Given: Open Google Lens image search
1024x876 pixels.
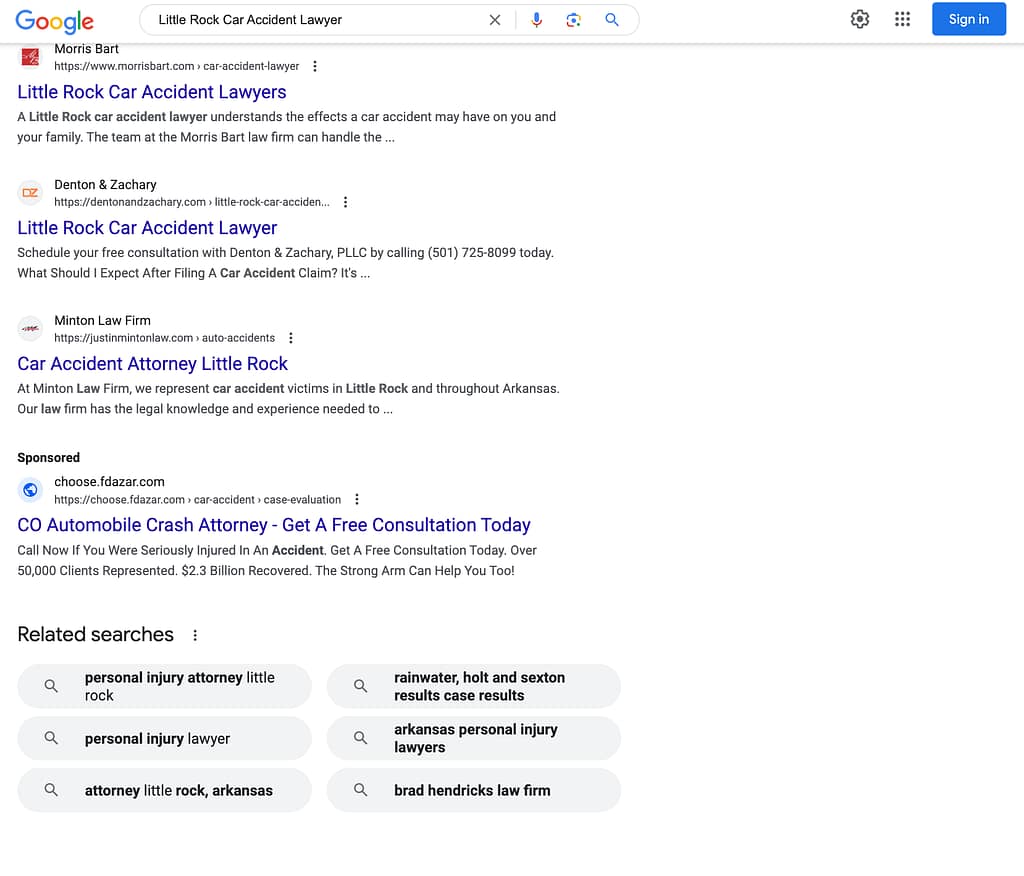Looking at the screenshot, I should point(573,20).
